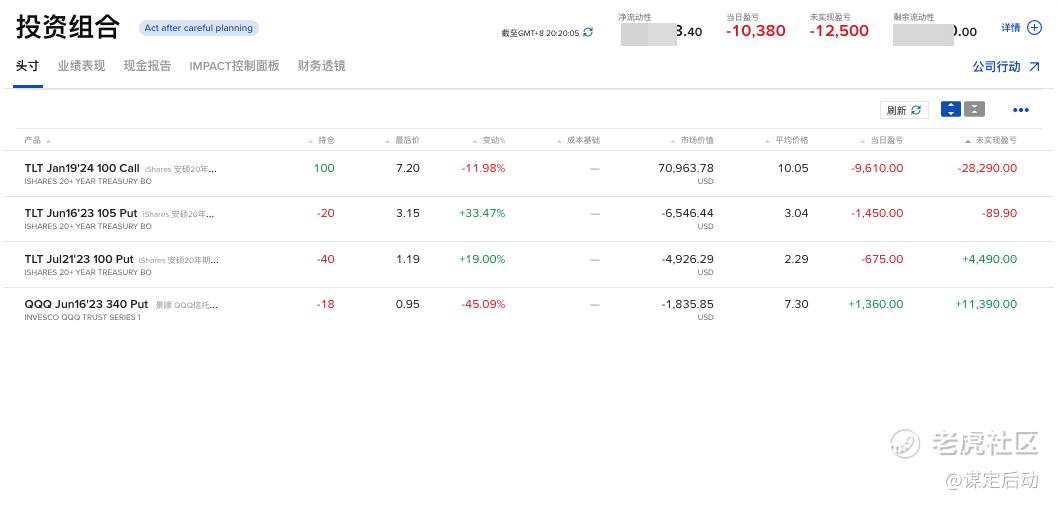Select the IMPACT控制面板 tab

click(234, 66)
